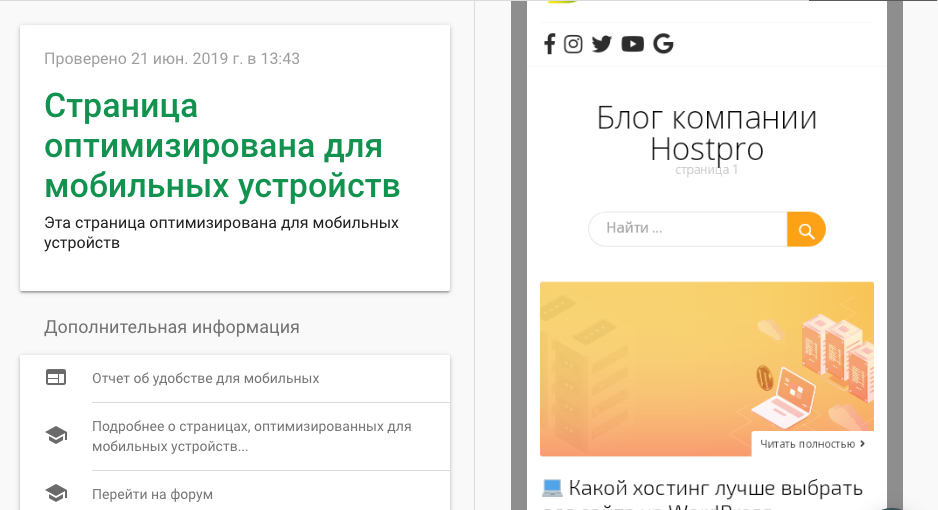
Task: Open the Twitter bird icon
Action: (x=602, y=44)
